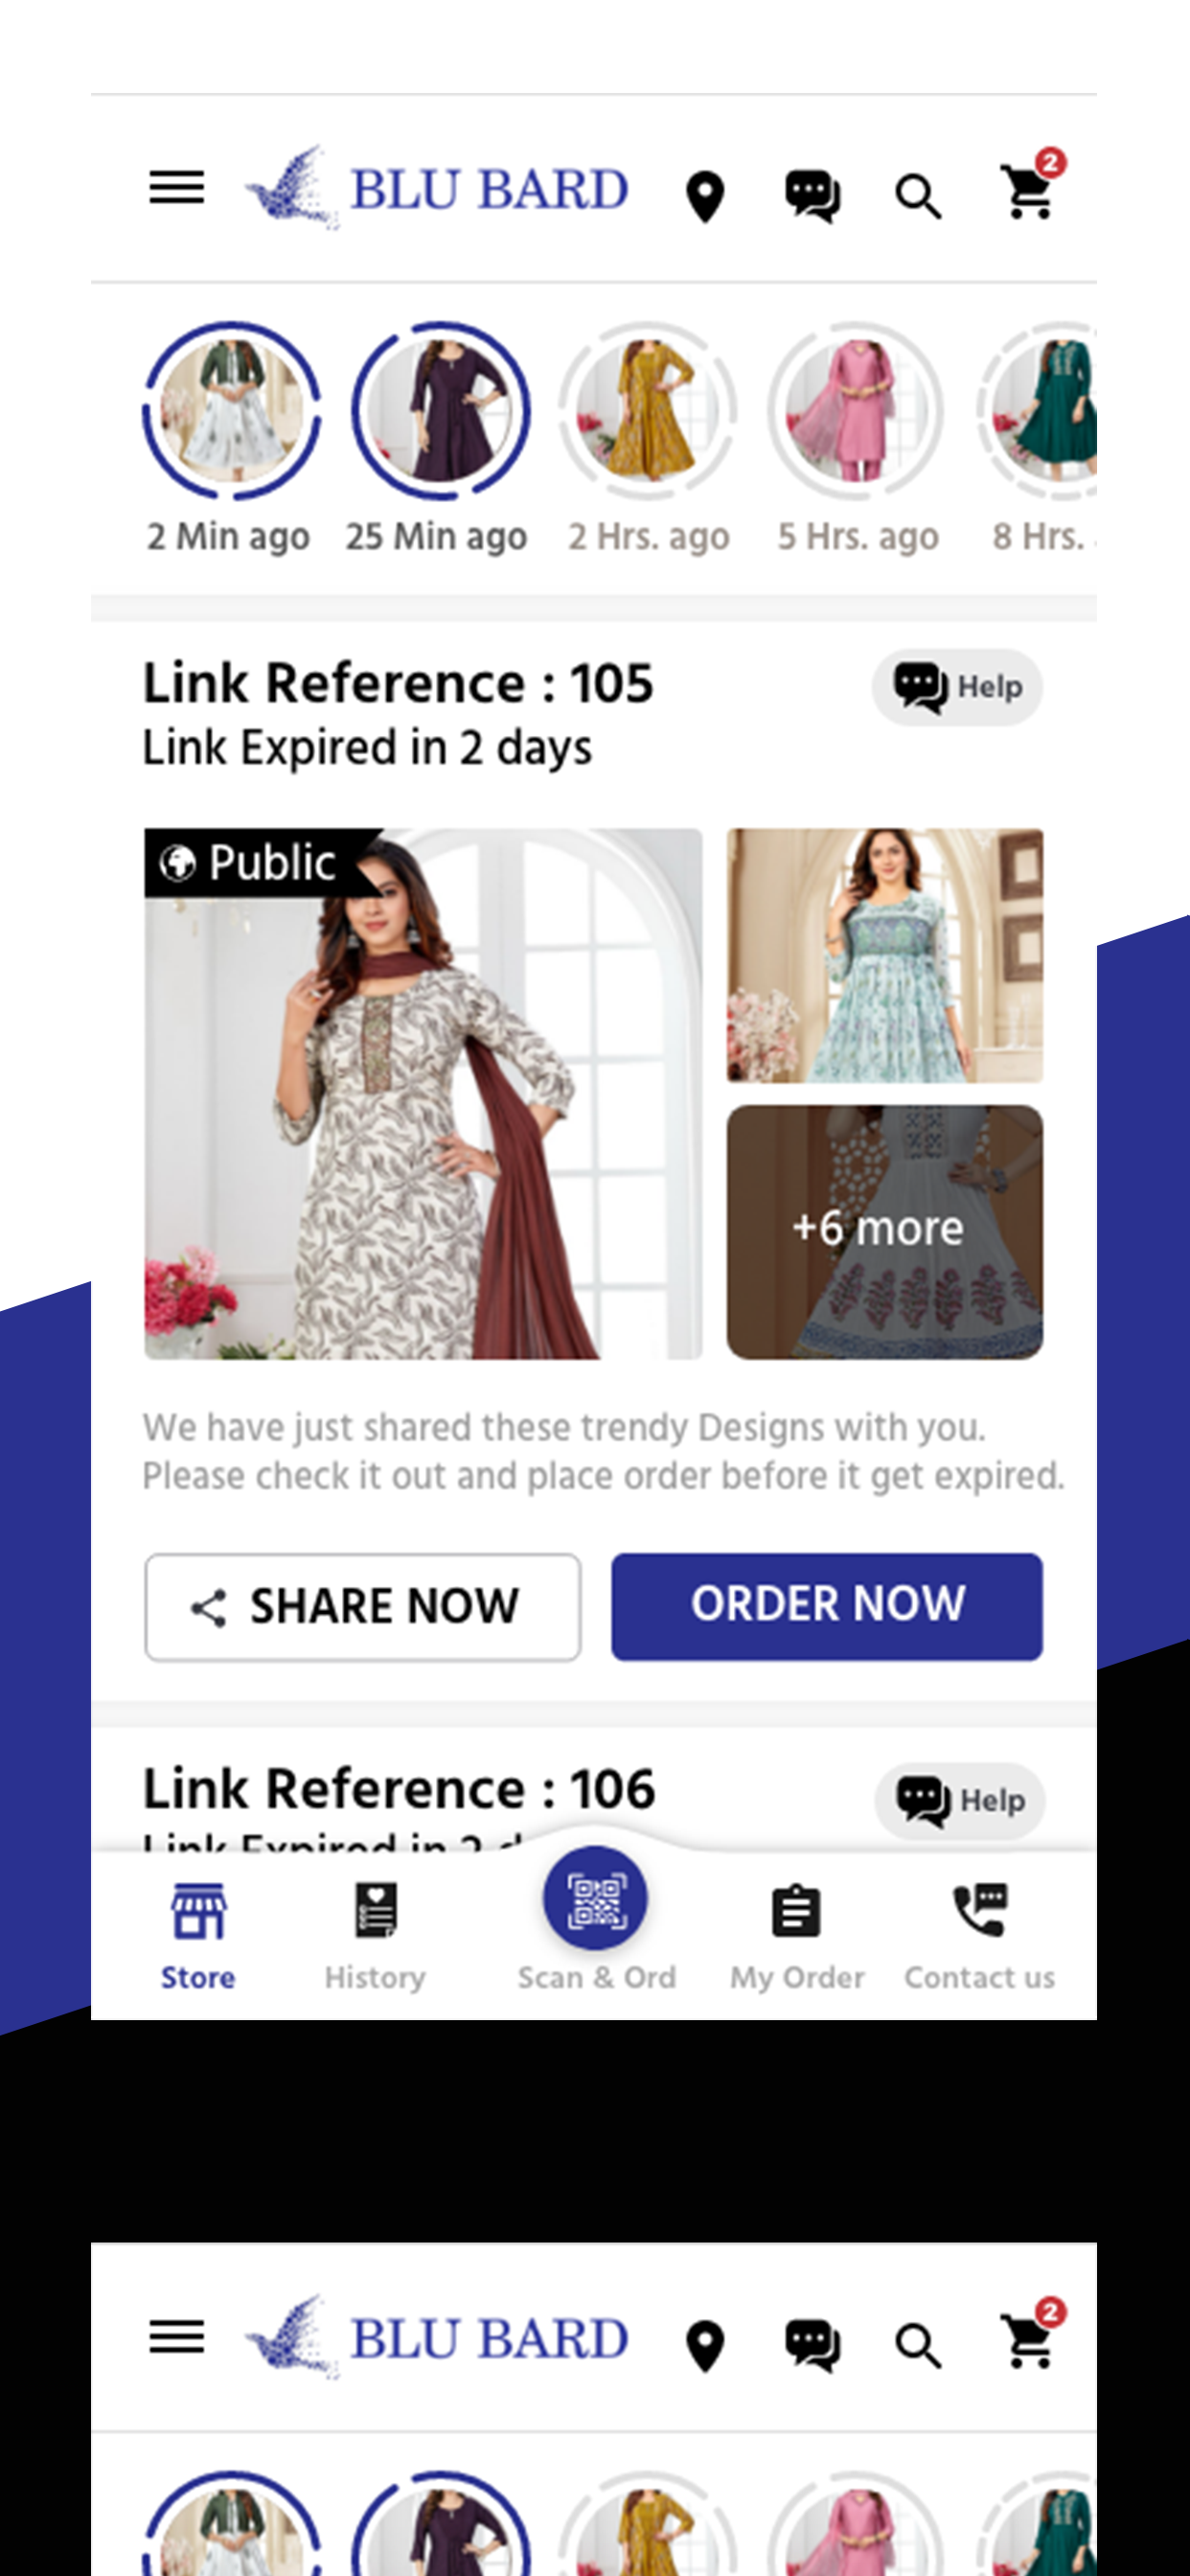
Task: Select the Store tab in bottom navigation
Action: [198, 1936]
